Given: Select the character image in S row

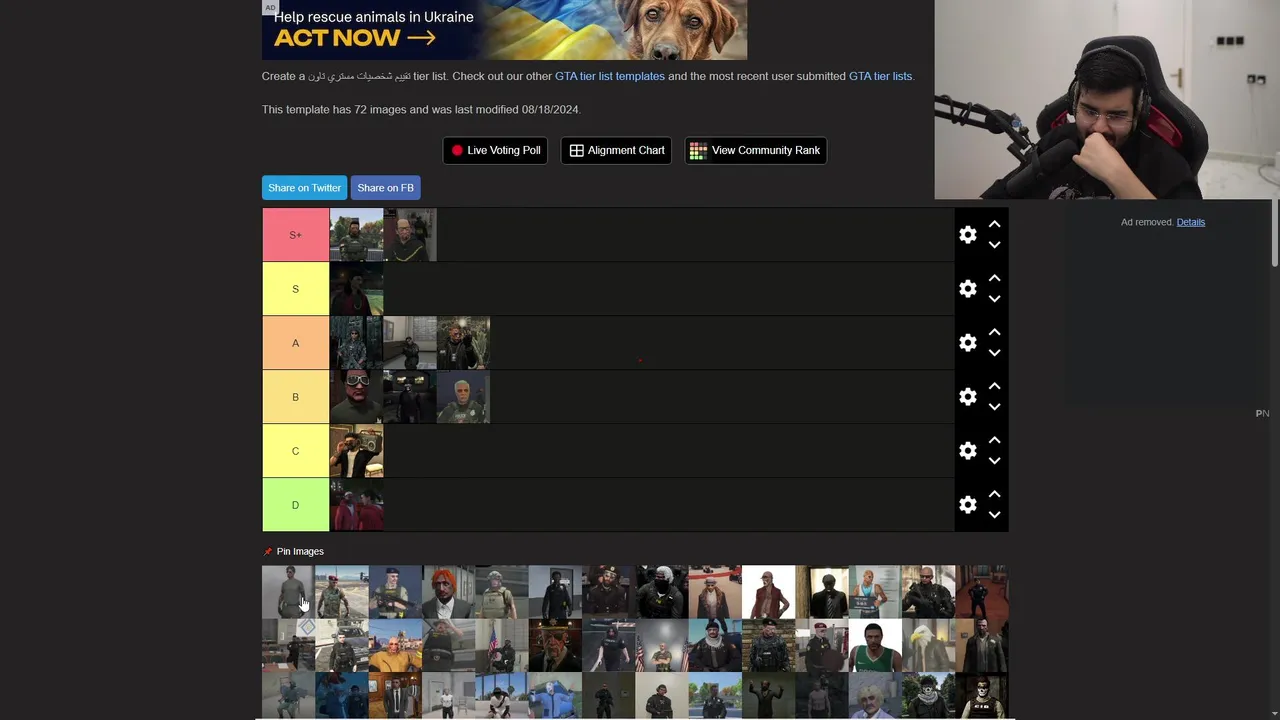Looking at the screenshot, I should point(356,289).
